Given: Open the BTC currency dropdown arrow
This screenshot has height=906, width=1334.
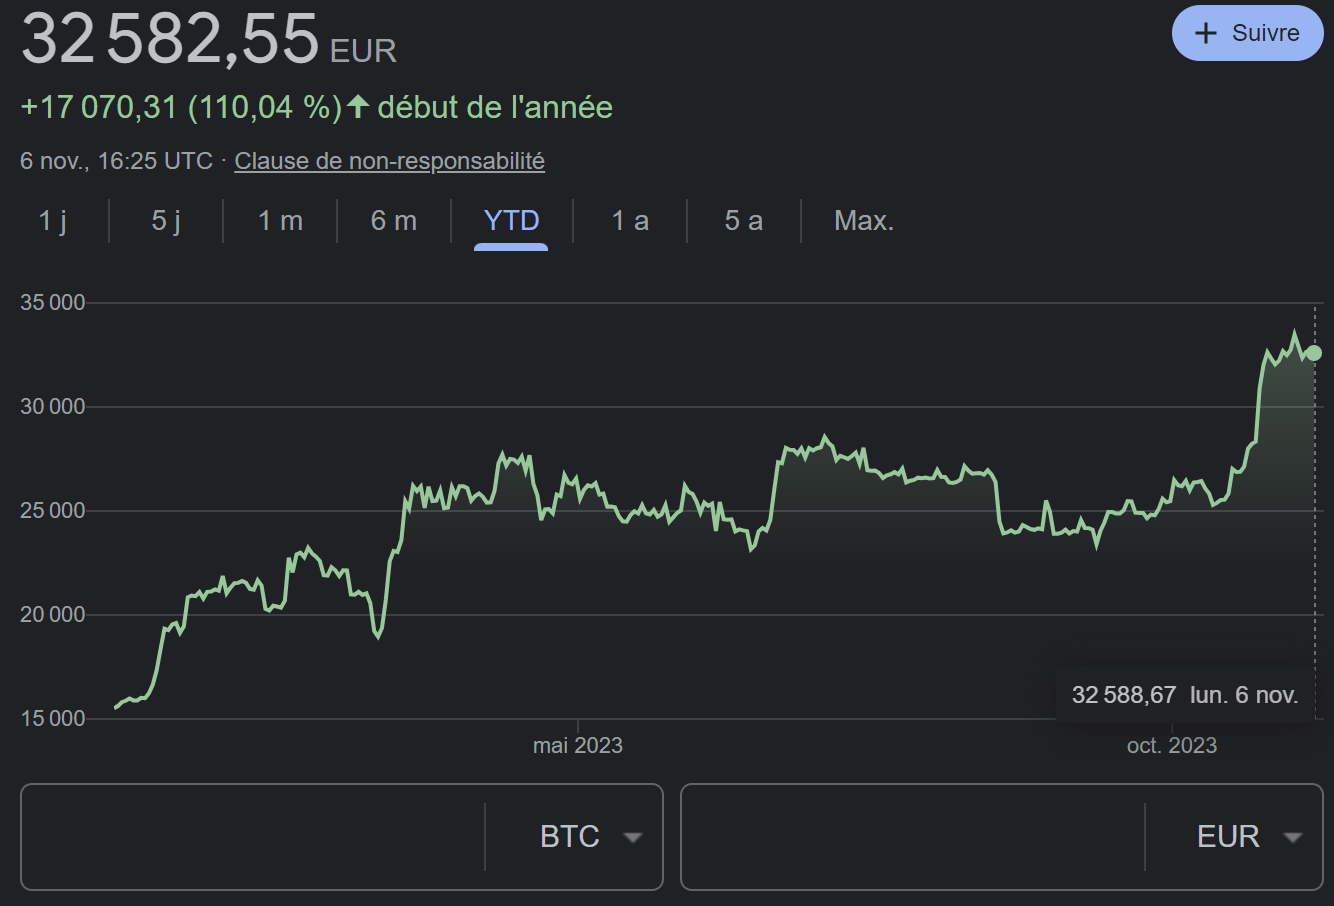Looking at the screenshot, I should (x=632, y=837).
